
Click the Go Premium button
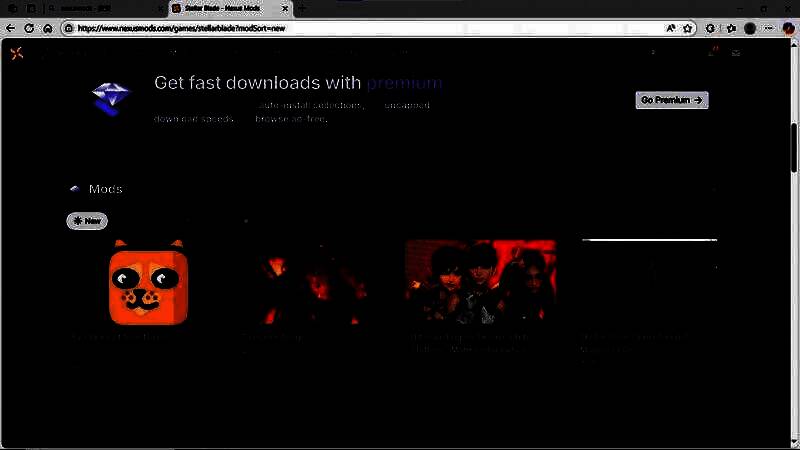click(672, 100)
